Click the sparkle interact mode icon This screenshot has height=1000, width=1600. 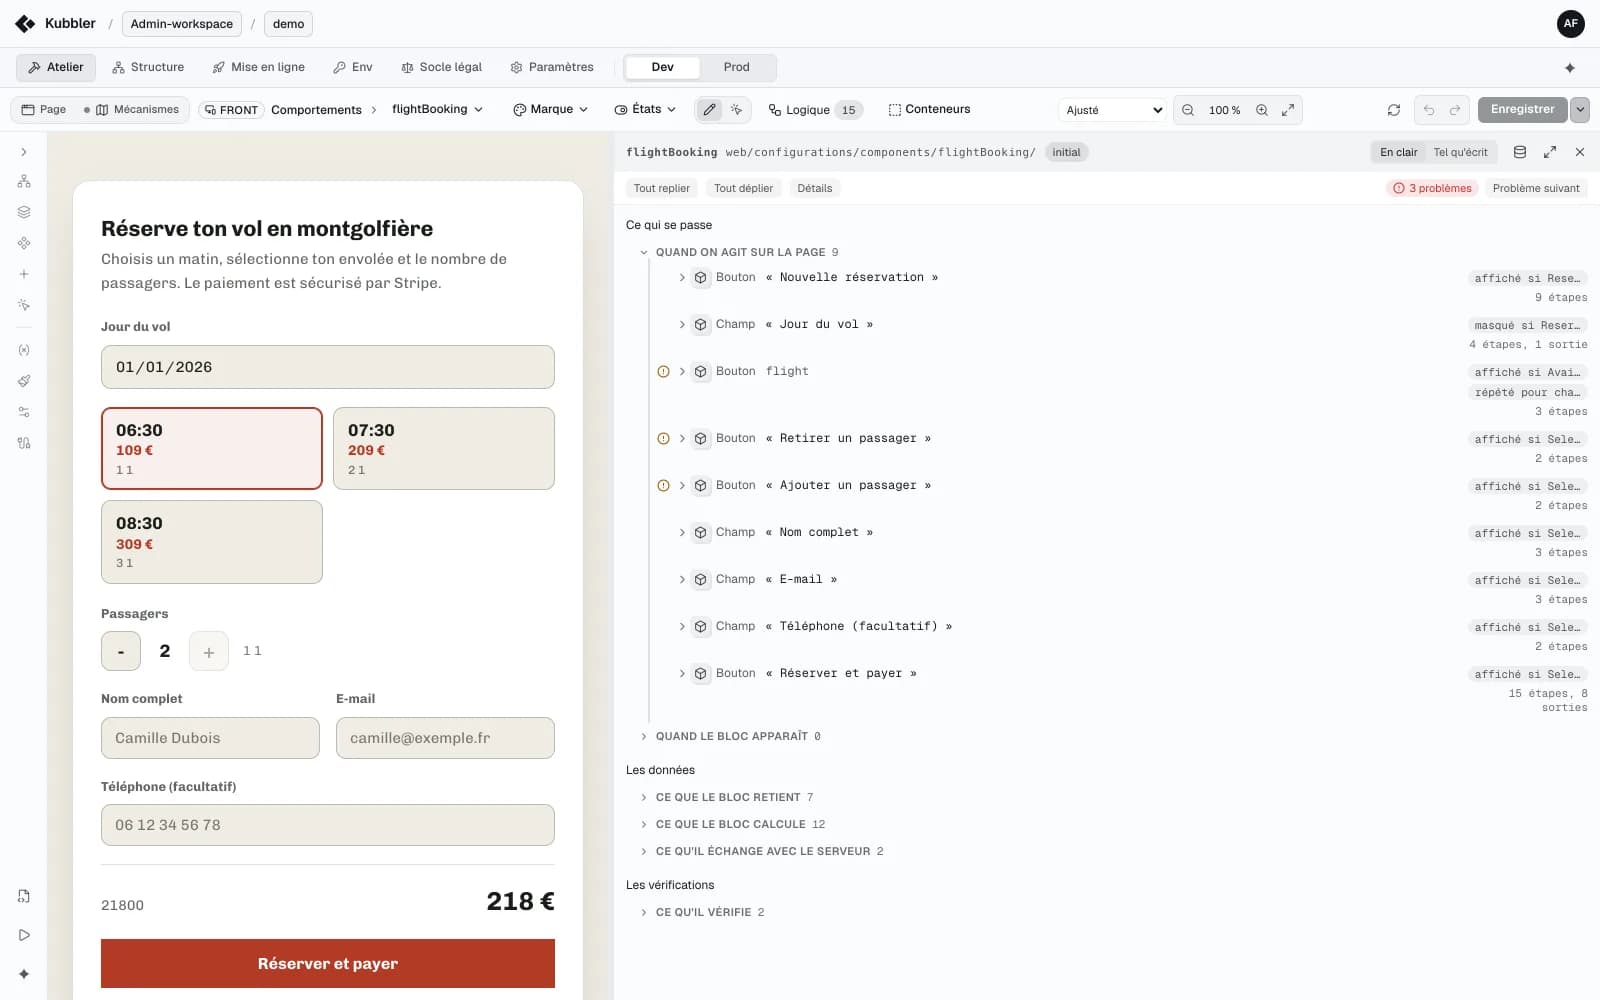coord(737,110)
